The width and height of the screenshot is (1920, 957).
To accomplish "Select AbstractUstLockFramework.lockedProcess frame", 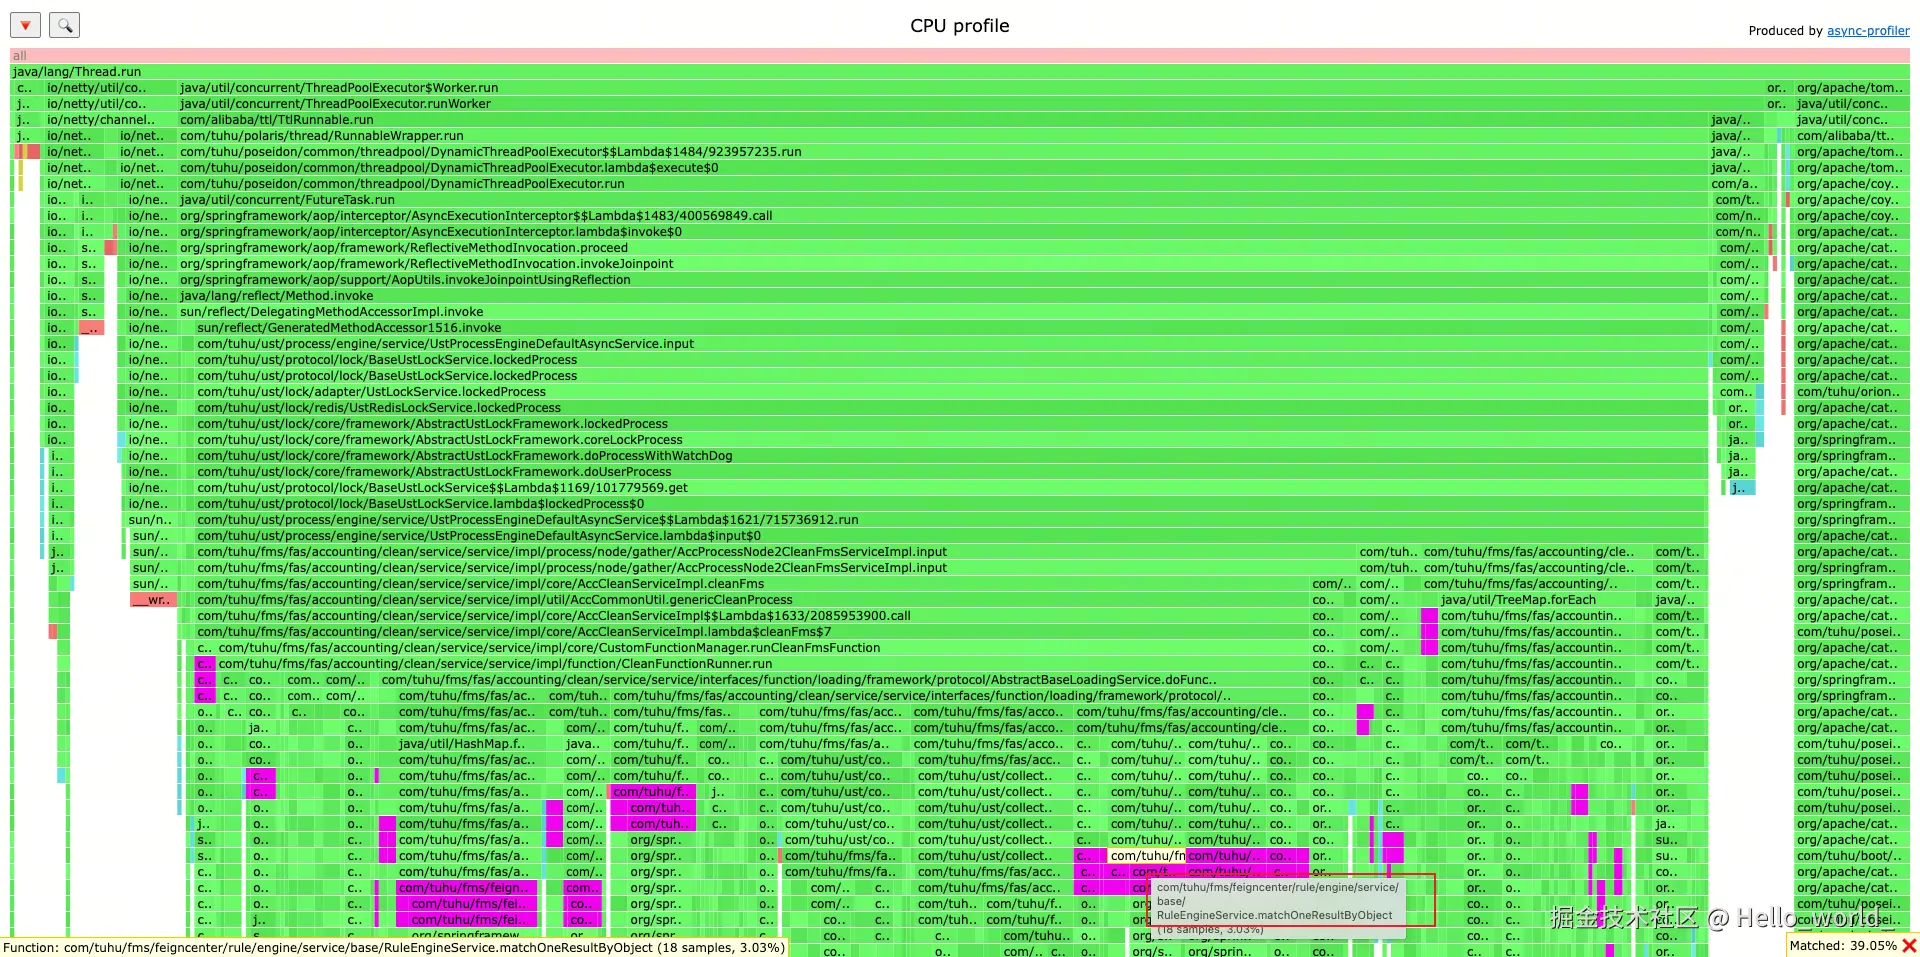I will (952, 424).
